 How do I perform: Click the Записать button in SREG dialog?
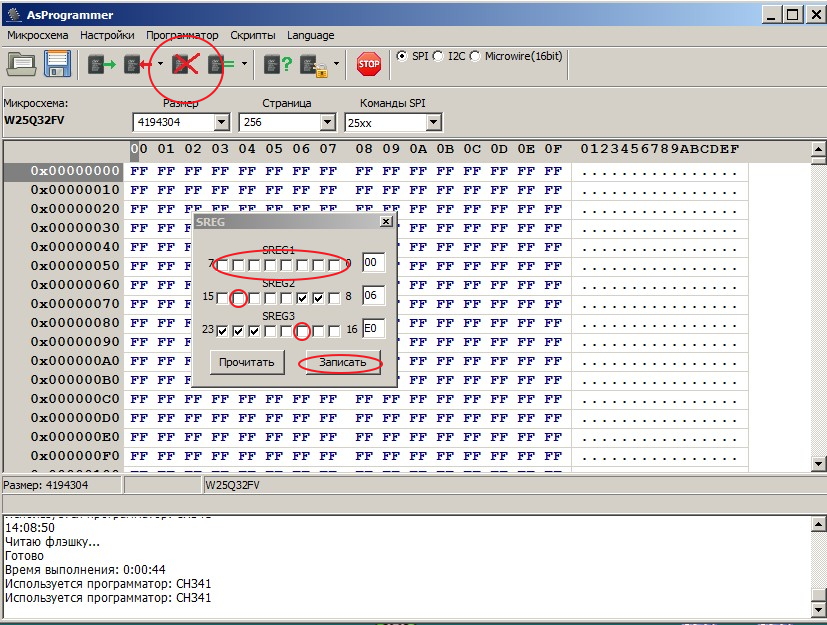pyautogui.click(x=343, y=362)
